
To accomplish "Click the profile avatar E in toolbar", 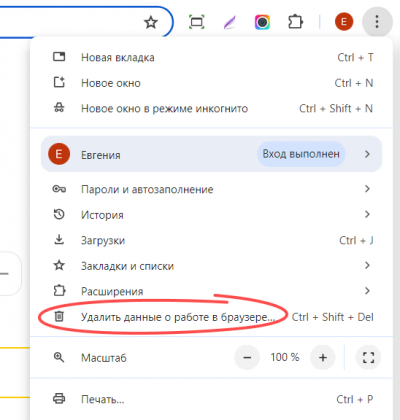I will click(x=344, y=22).
